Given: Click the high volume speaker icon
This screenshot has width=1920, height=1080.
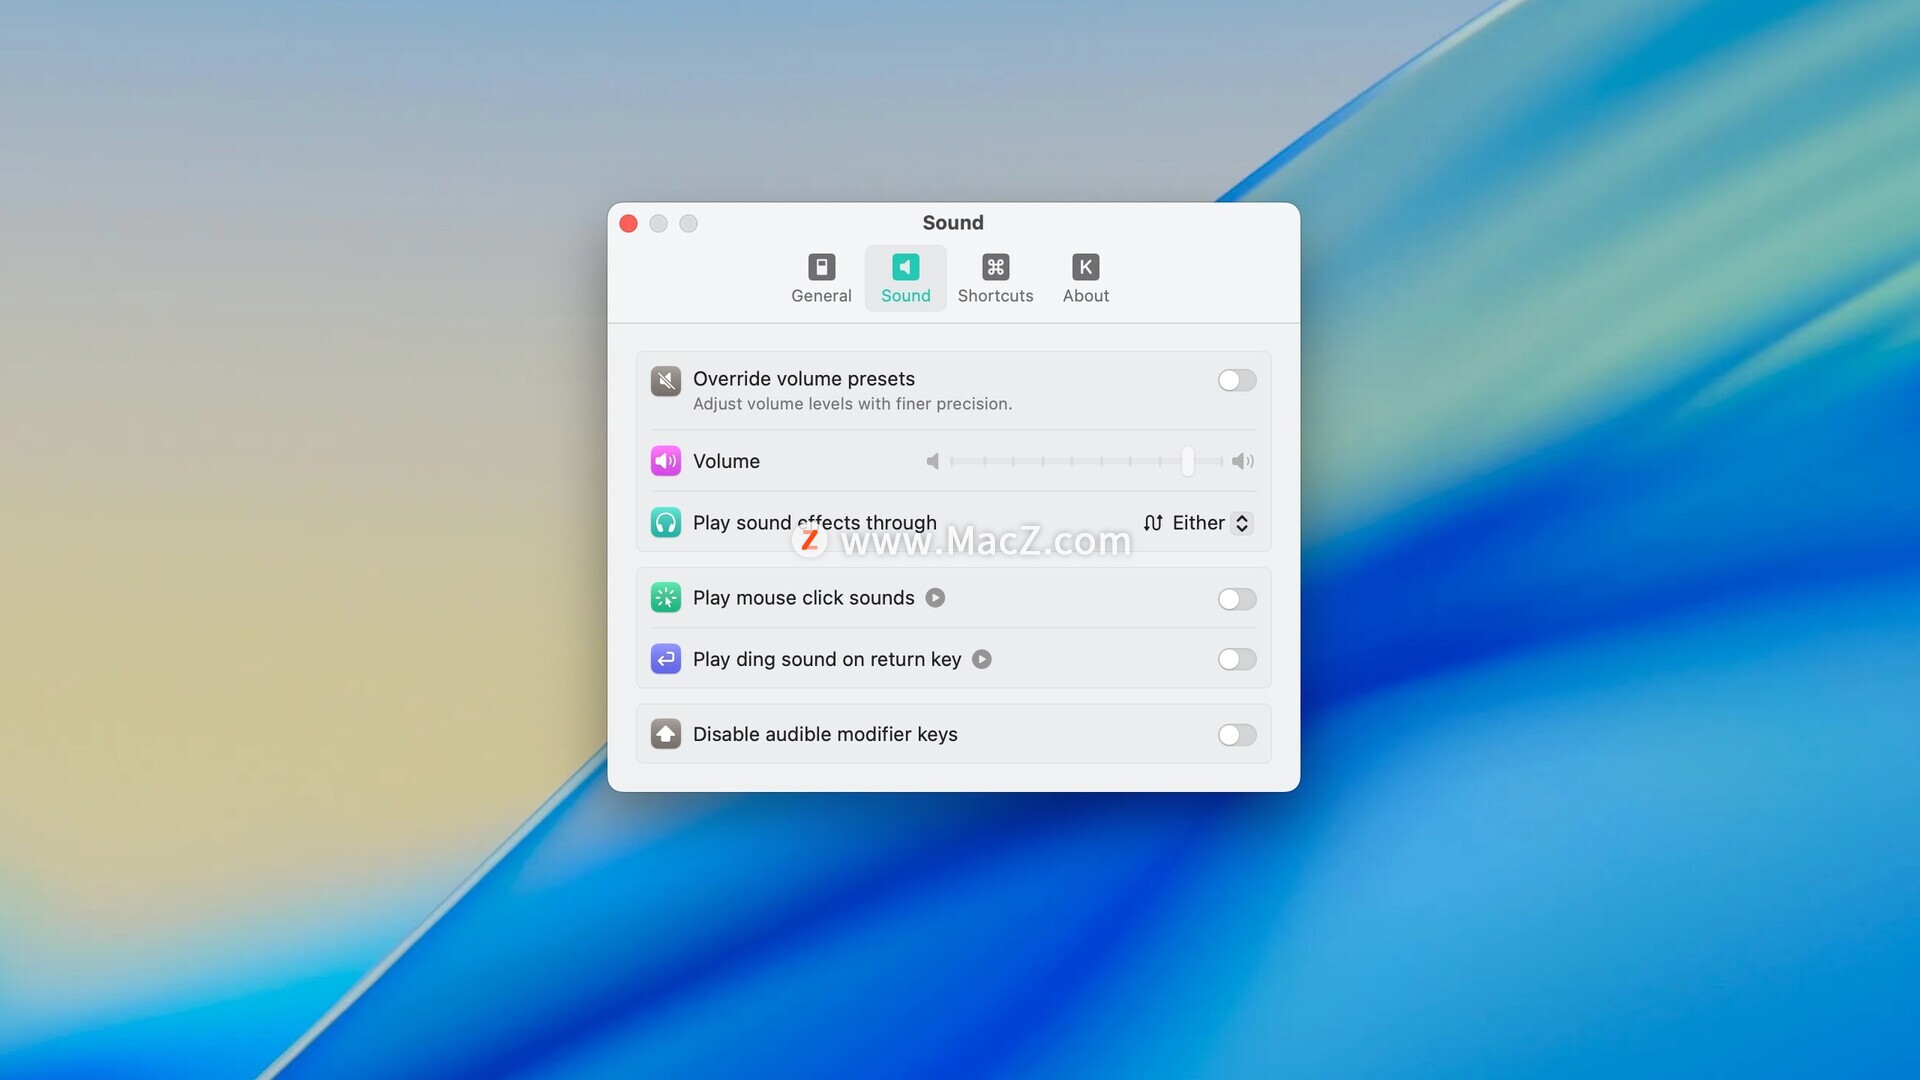Looking at the screenshot, I should (x=1242, y=461).
